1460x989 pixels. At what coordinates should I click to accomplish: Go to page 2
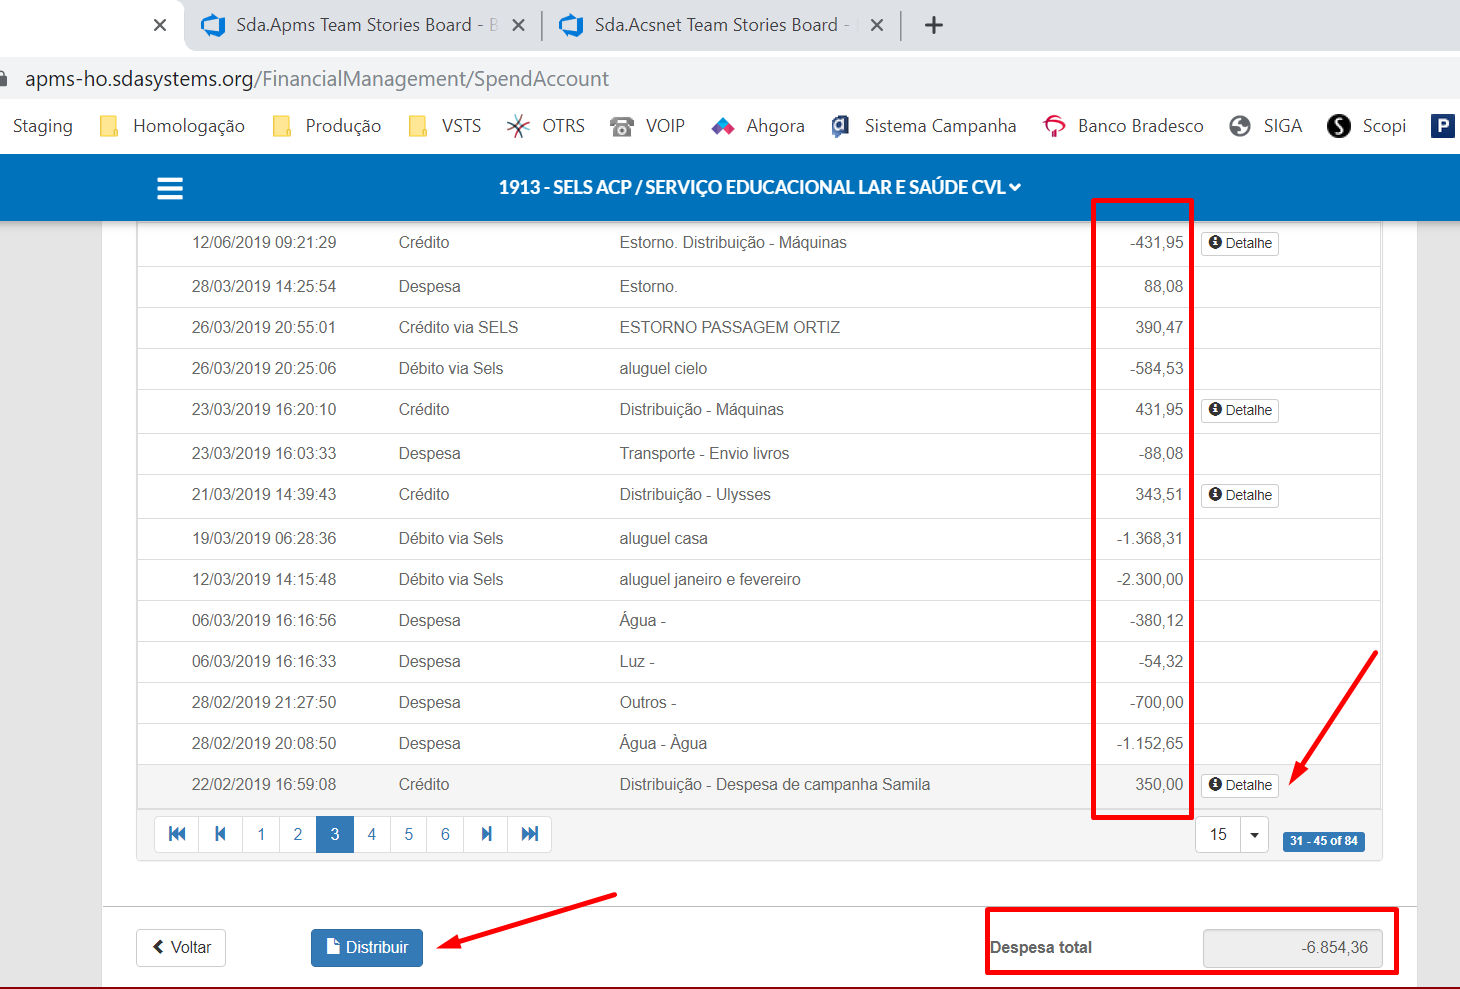298,834
